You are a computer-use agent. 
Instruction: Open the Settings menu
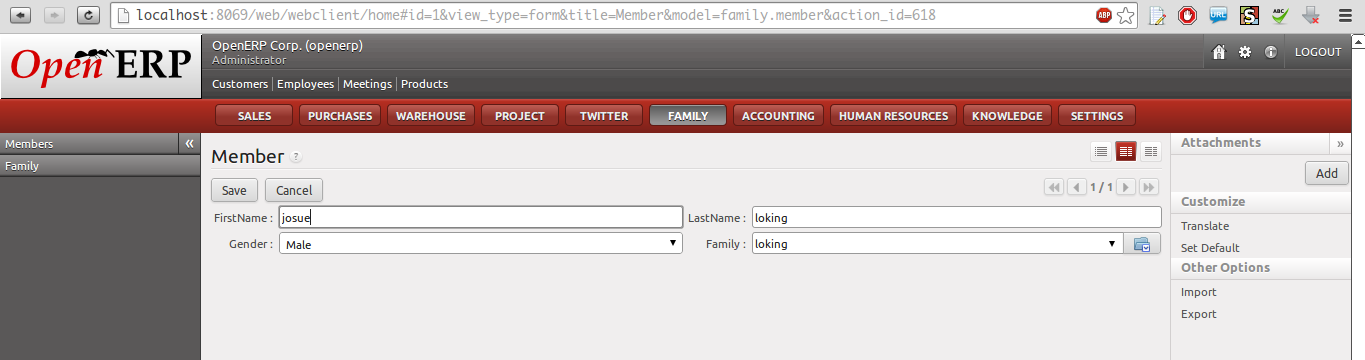click(1097, 116)
